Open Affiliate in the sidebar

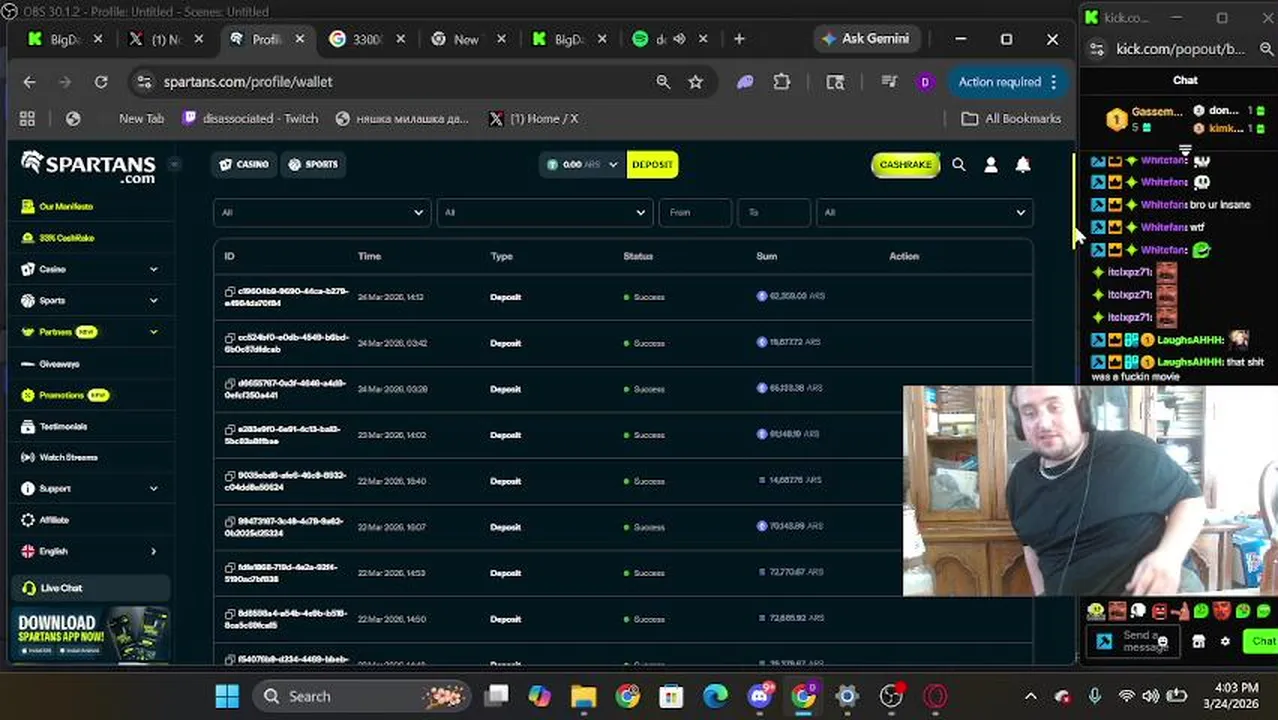point(53,520)
